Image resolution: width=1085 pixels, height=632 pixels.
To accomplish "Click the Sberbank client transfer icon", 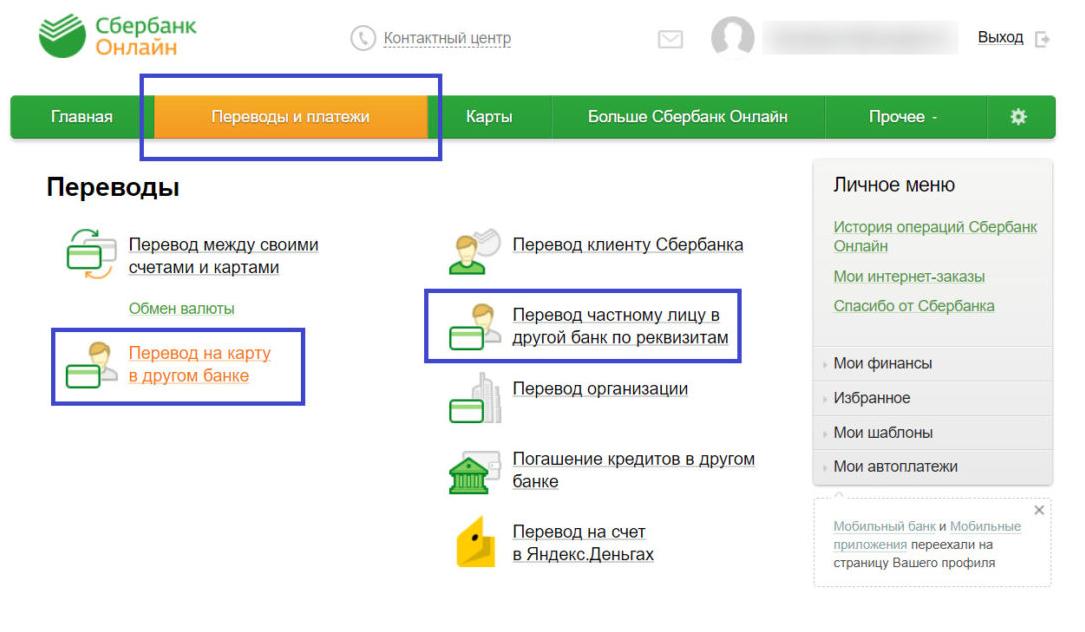I will 474,251.
